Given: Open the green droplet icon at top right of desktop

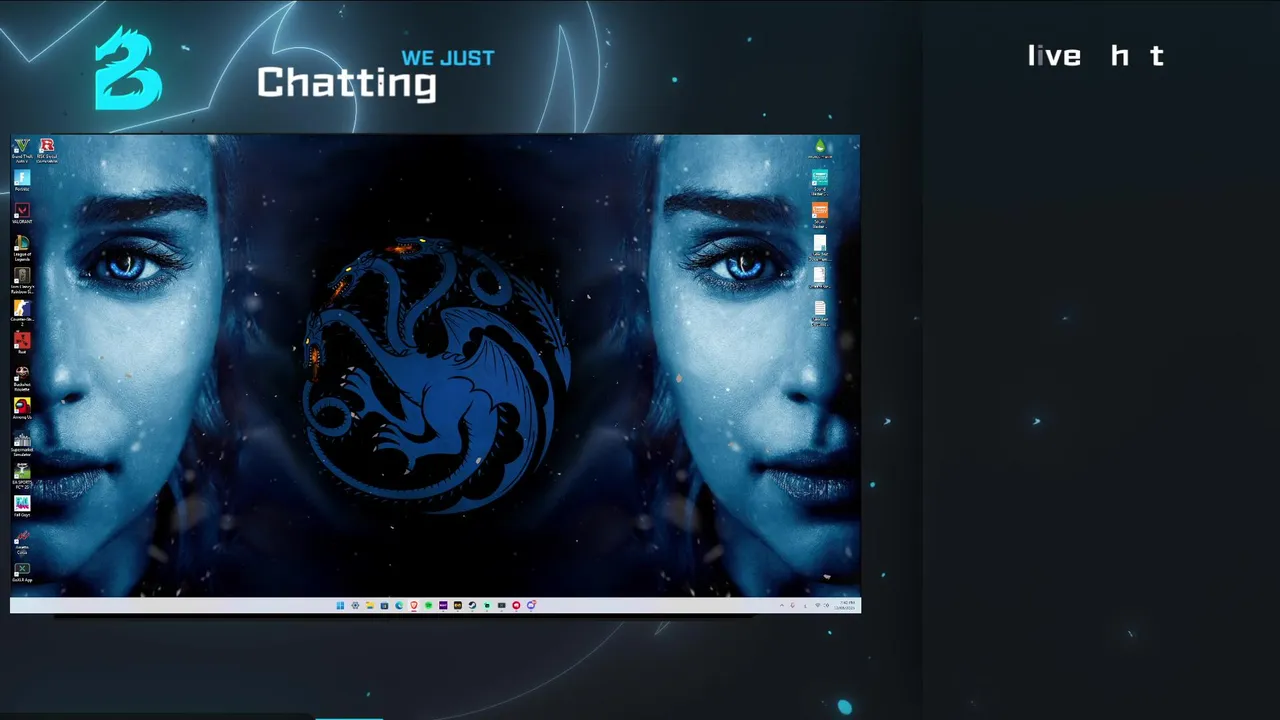Looking at the screenshot, I should [x=820, y=149].
